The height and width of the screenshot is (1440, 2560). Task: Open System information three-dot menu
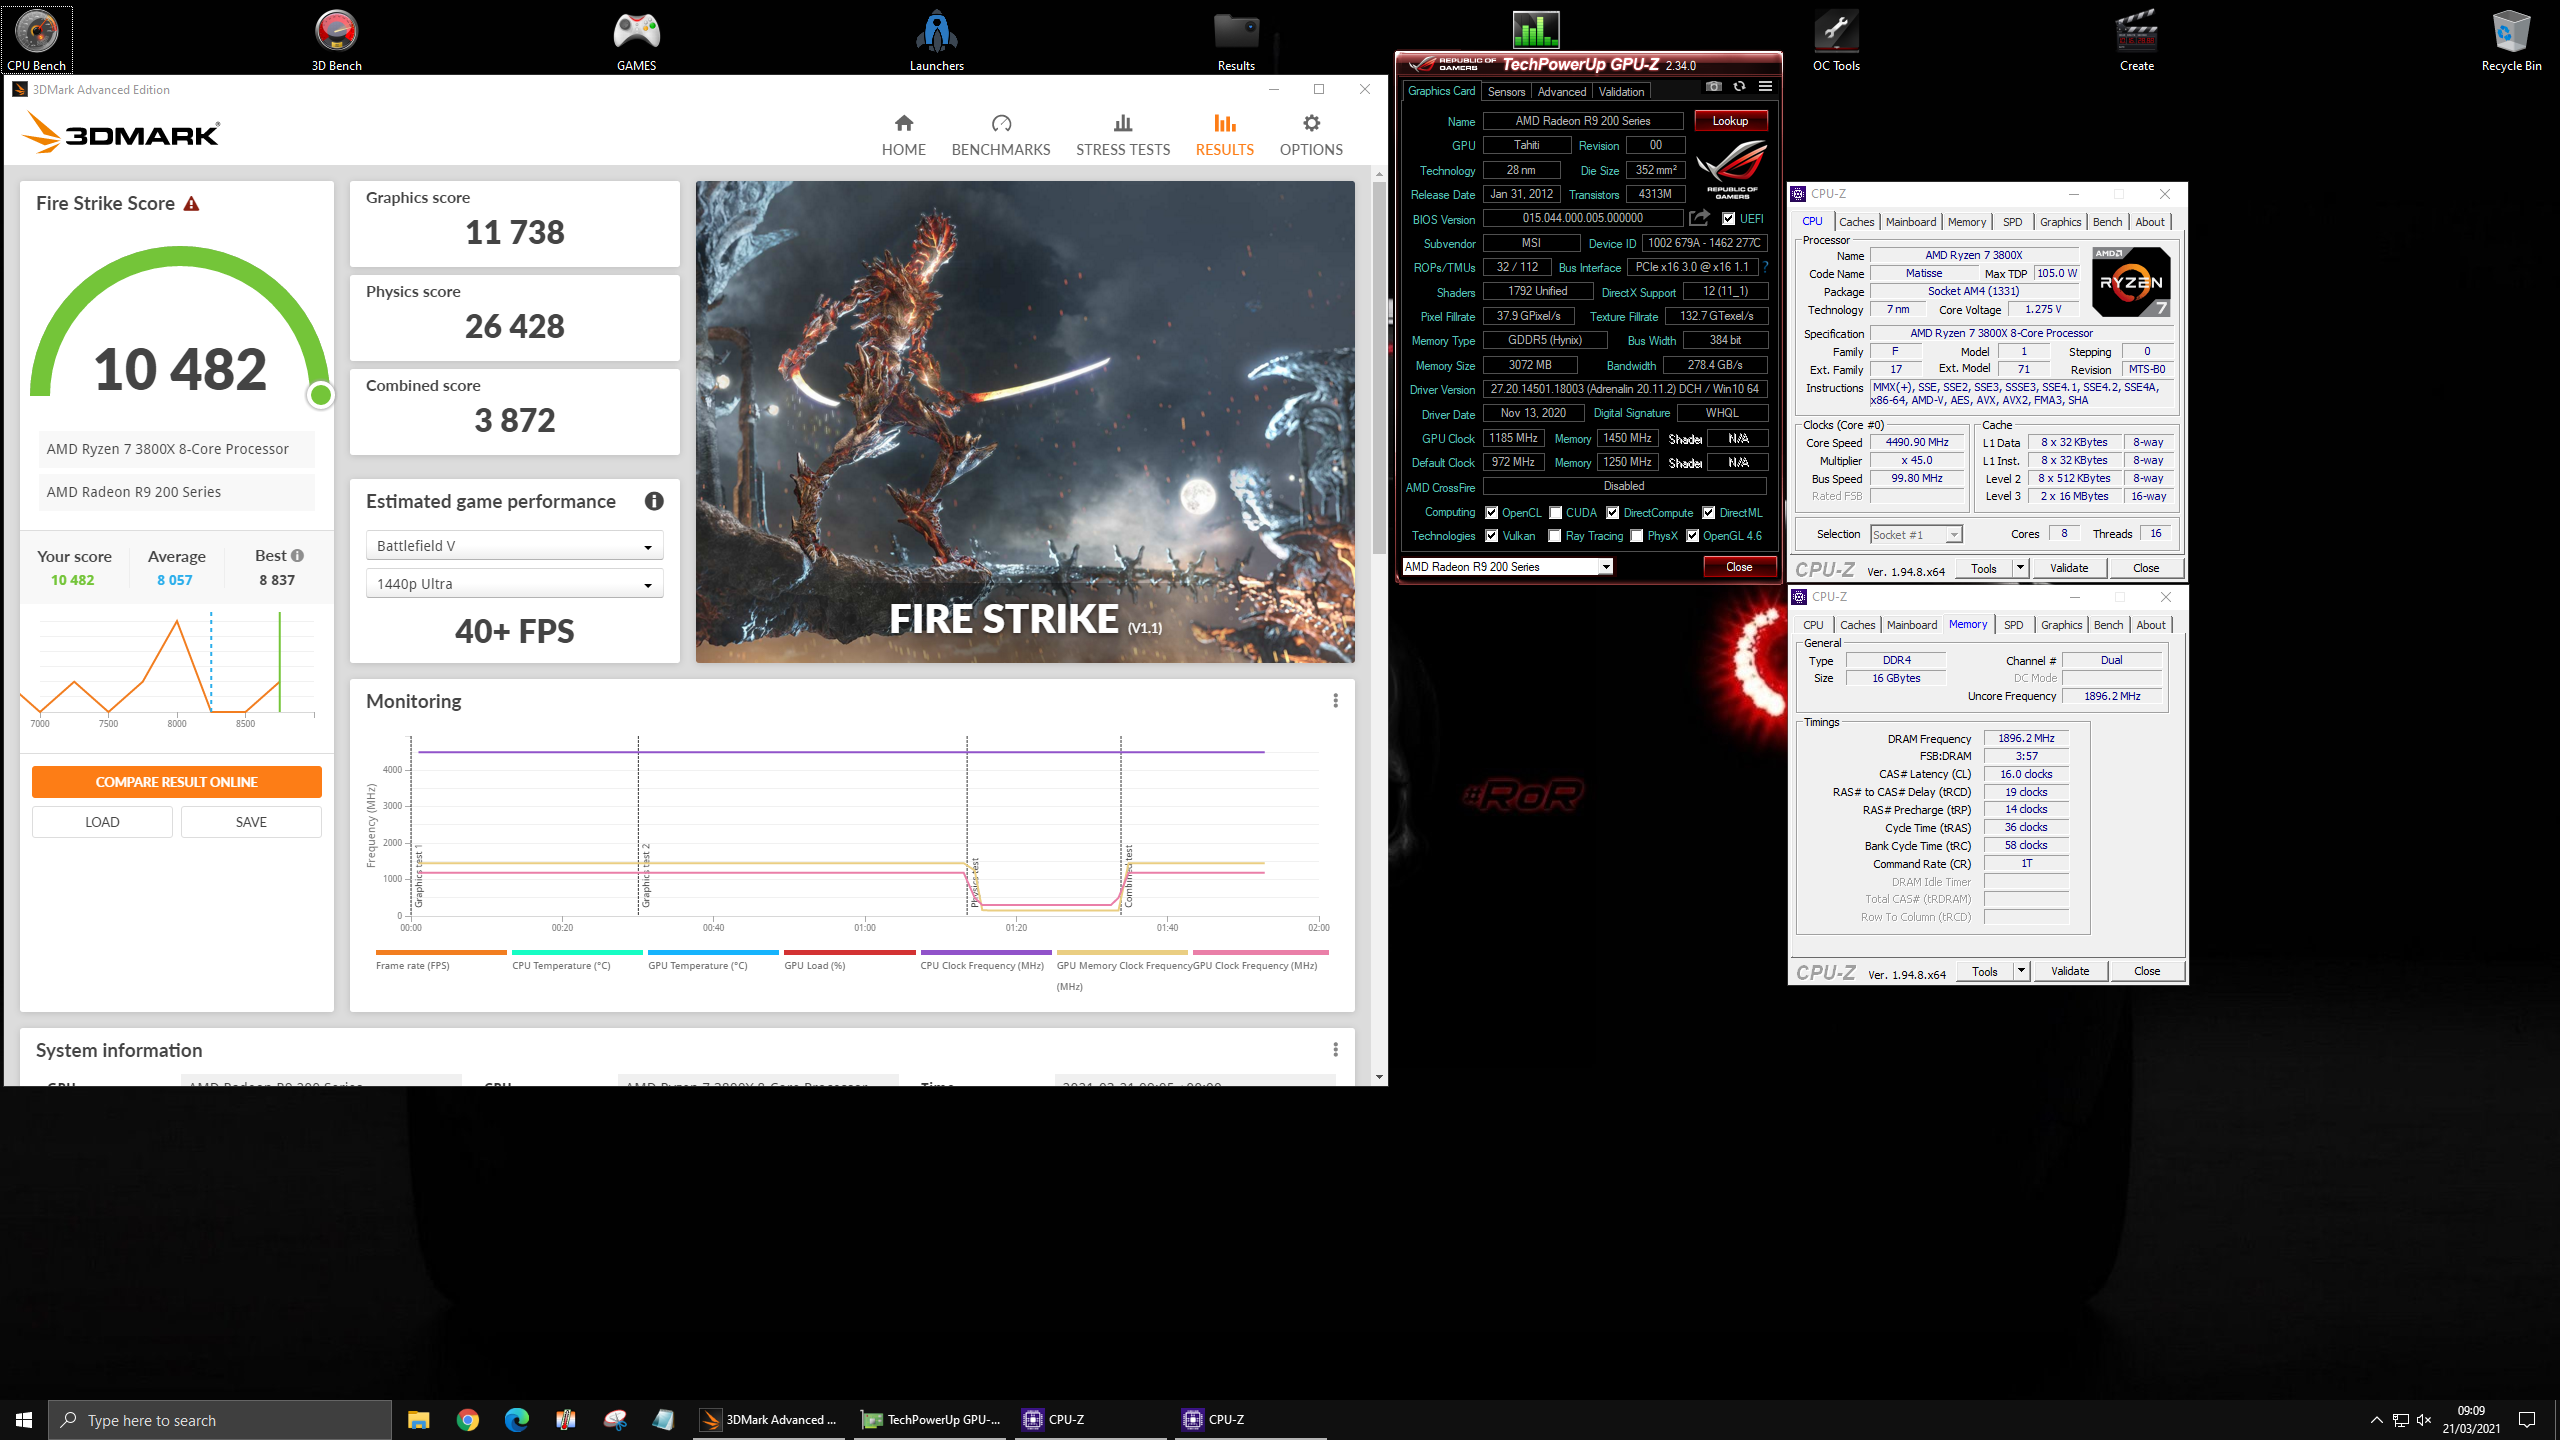tap(1335, 1049)
